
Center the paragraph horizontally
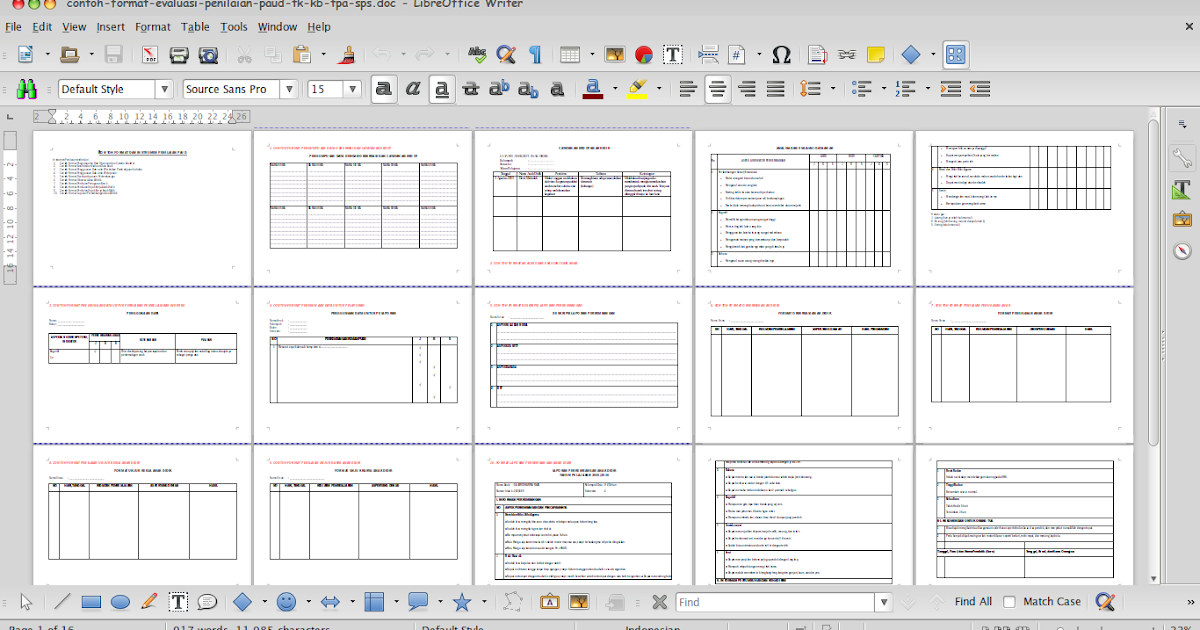coord(717,89)
